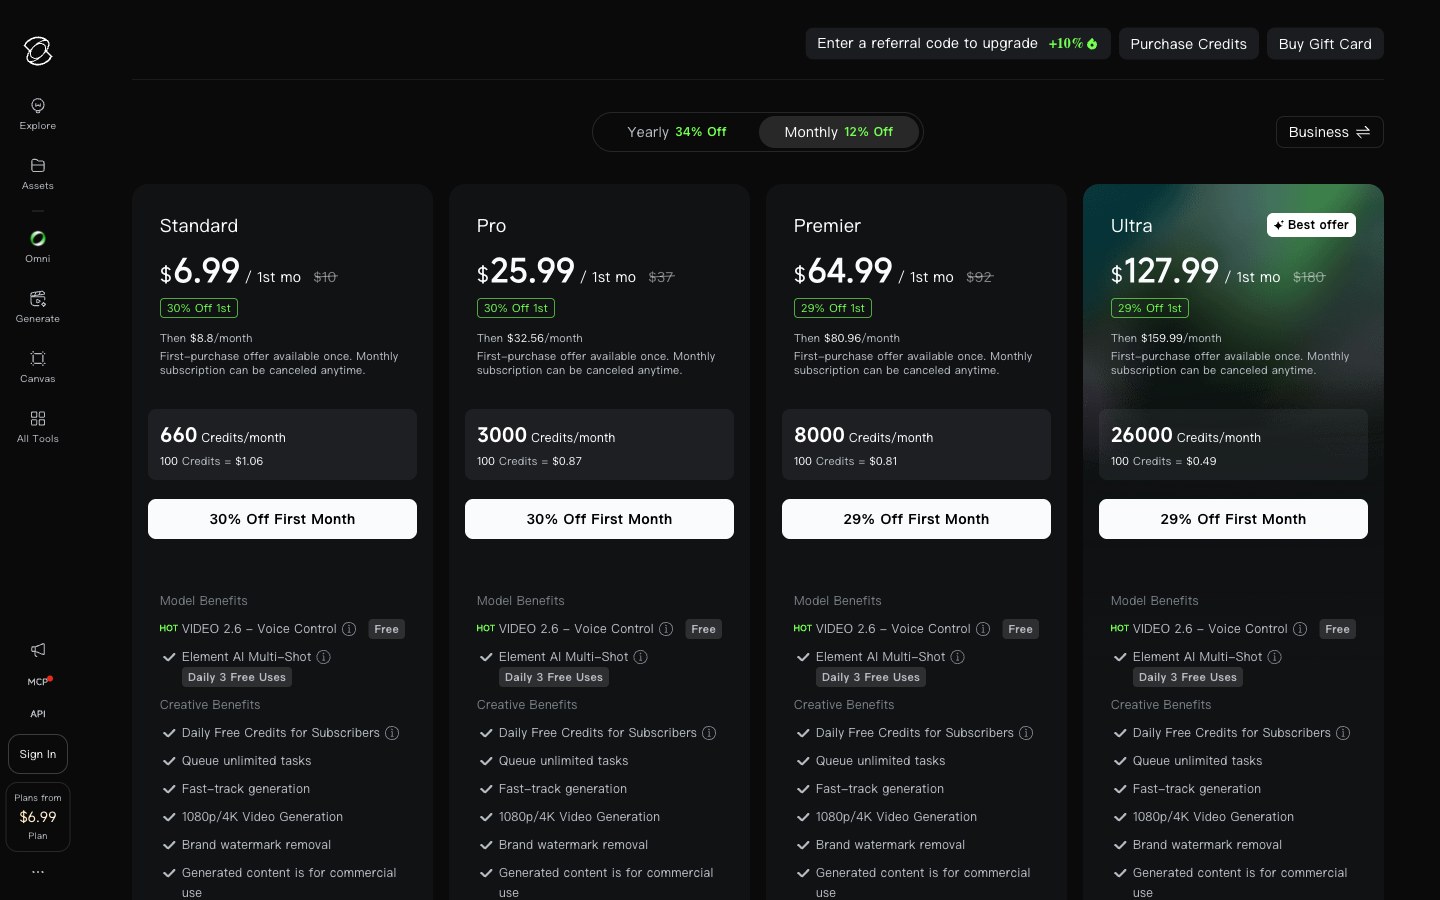Click the Ultra Best offer badge

click(x=1311, y=225)
